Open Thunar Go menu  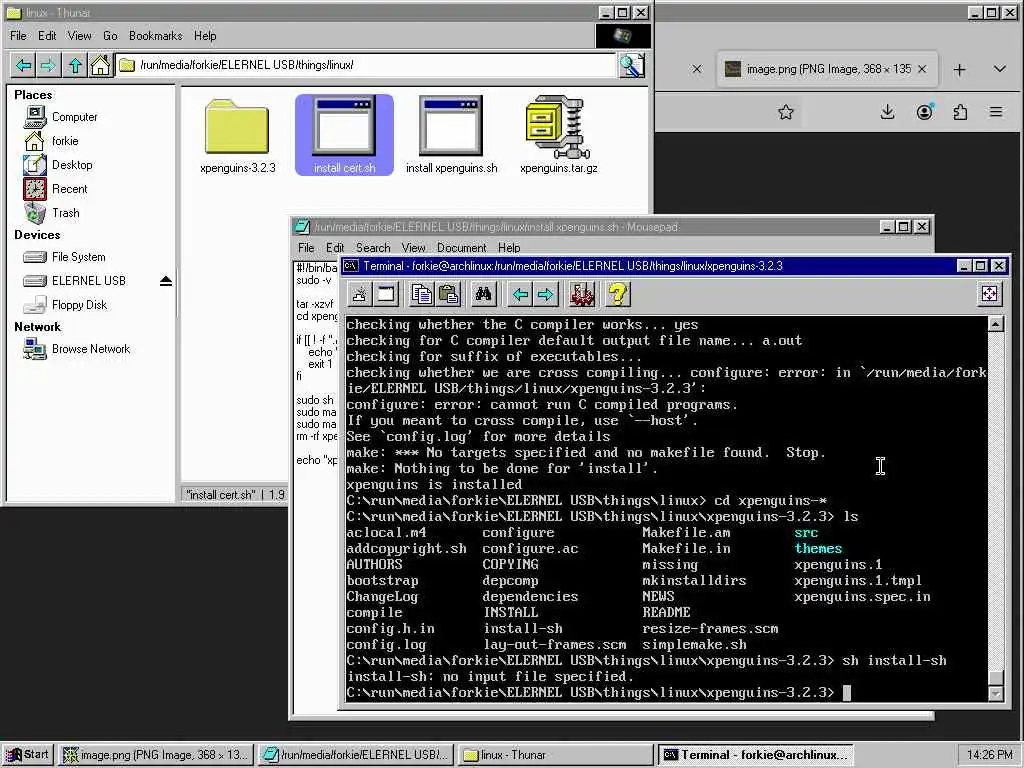(x=110, y=36)
